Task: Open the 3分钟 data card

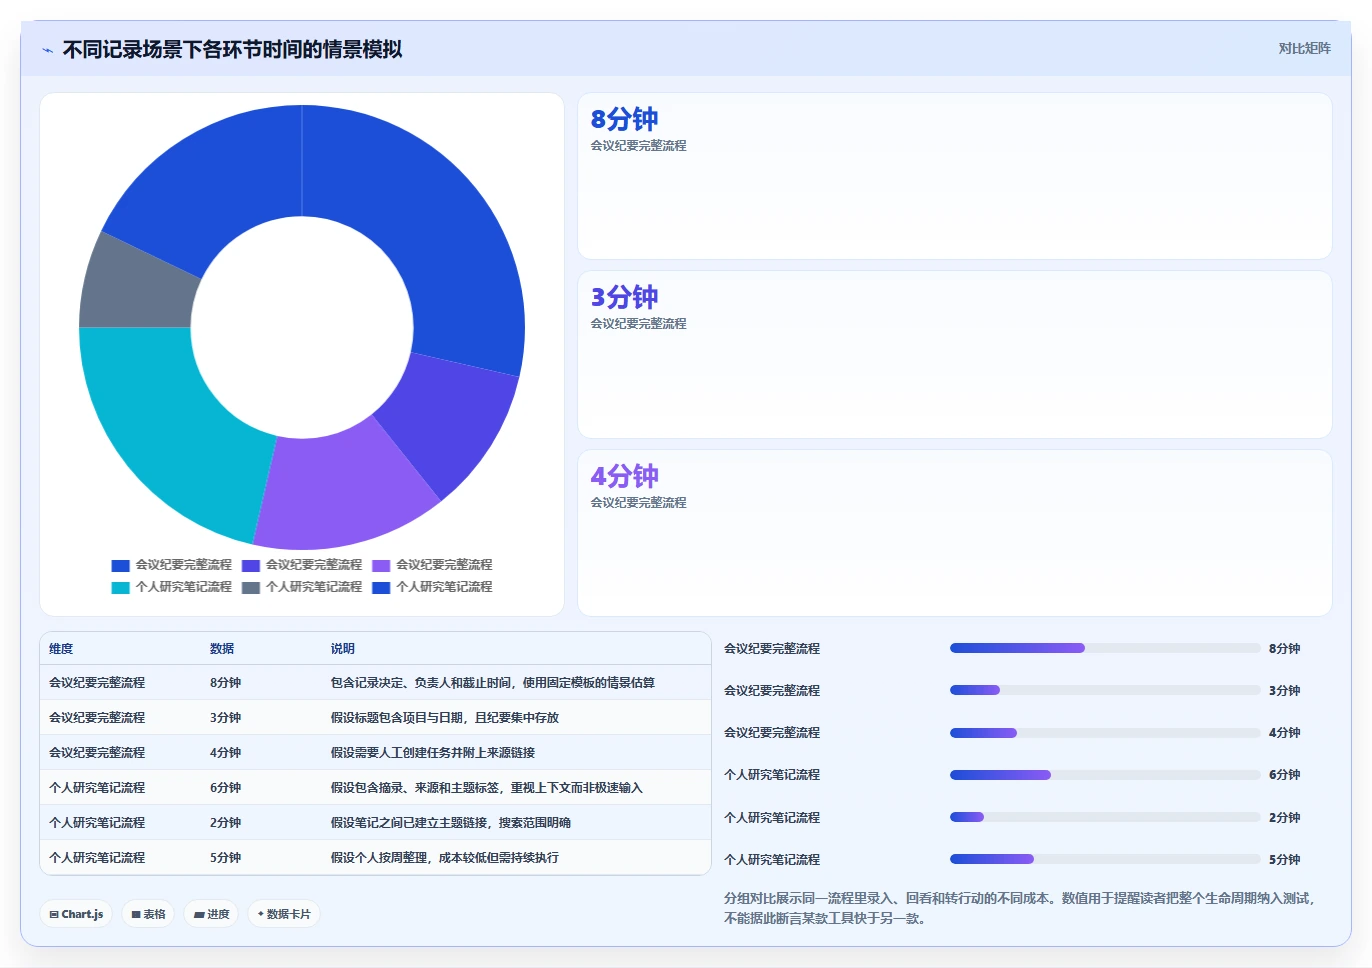Action: tap(955, 354)
